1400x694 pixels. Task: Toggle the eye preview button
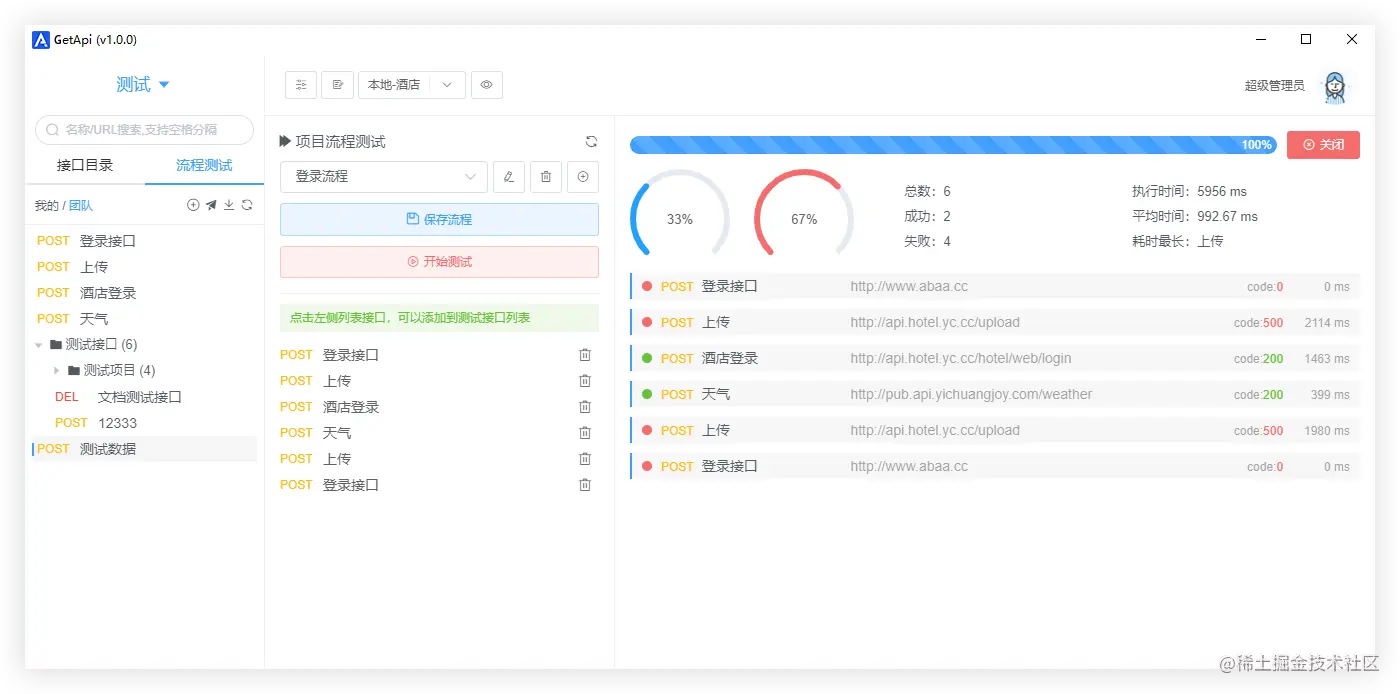[x=487, y=85]
